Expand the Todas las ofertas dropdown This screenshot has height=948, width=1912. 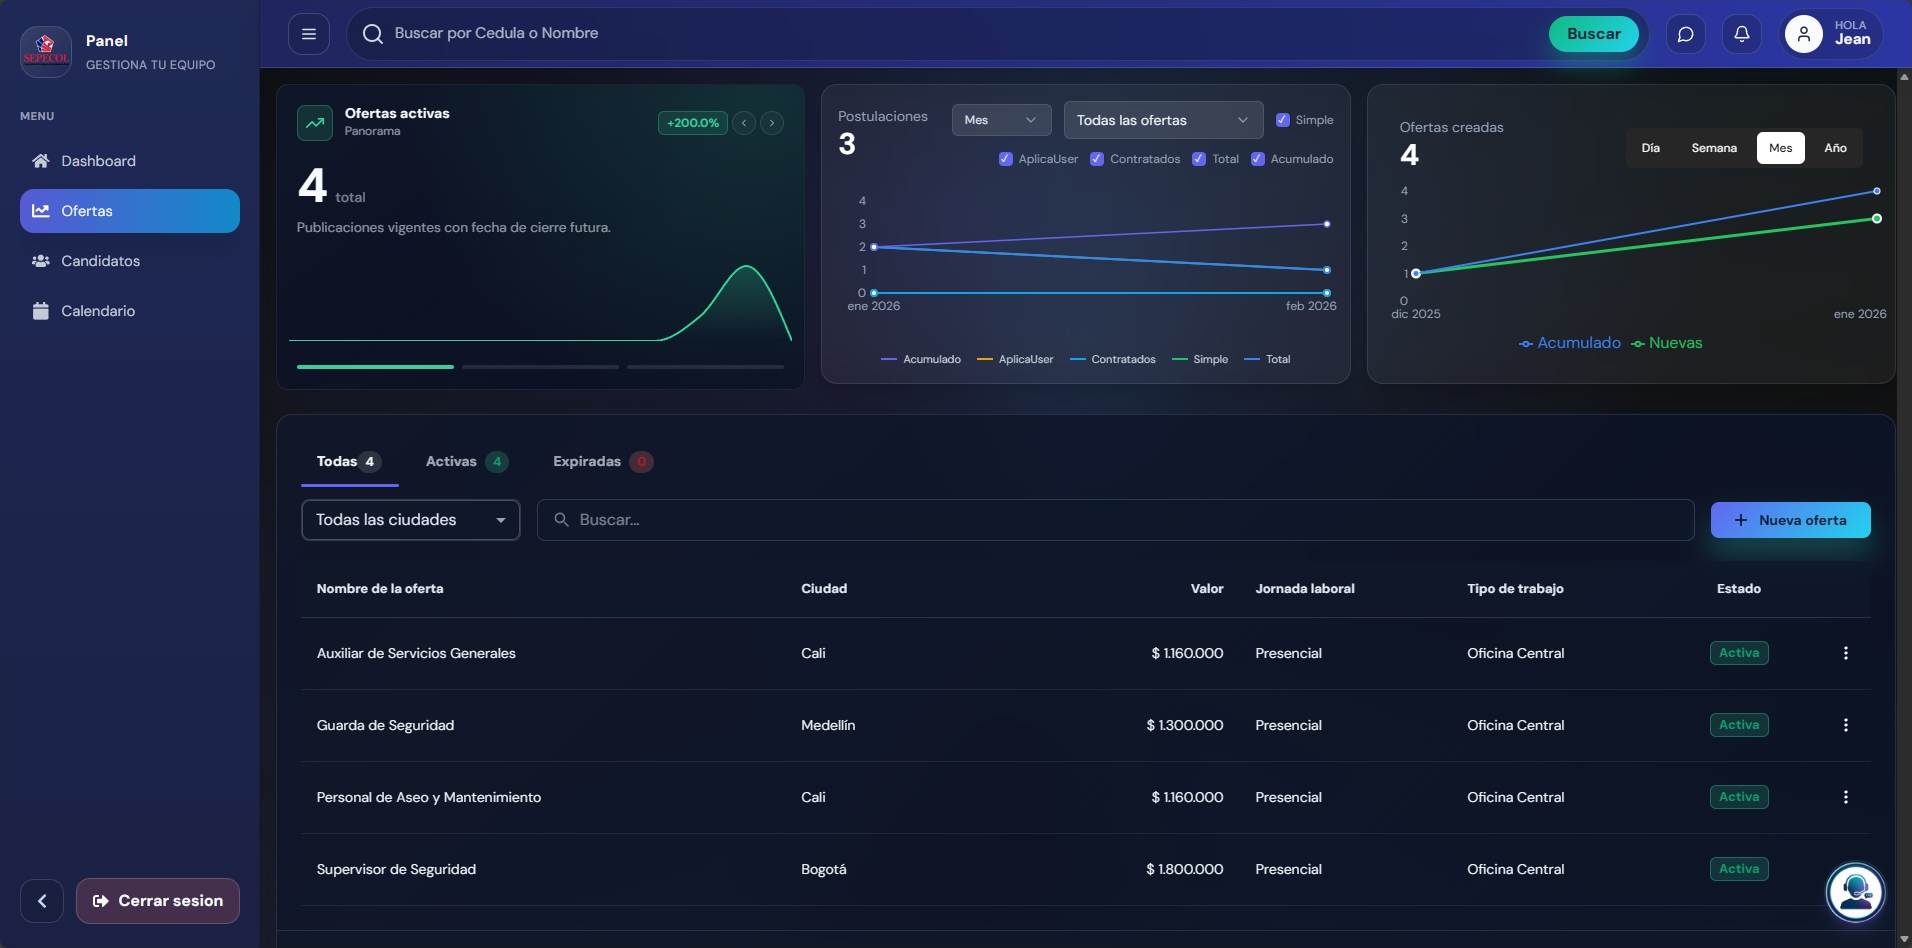point(1162,119)
